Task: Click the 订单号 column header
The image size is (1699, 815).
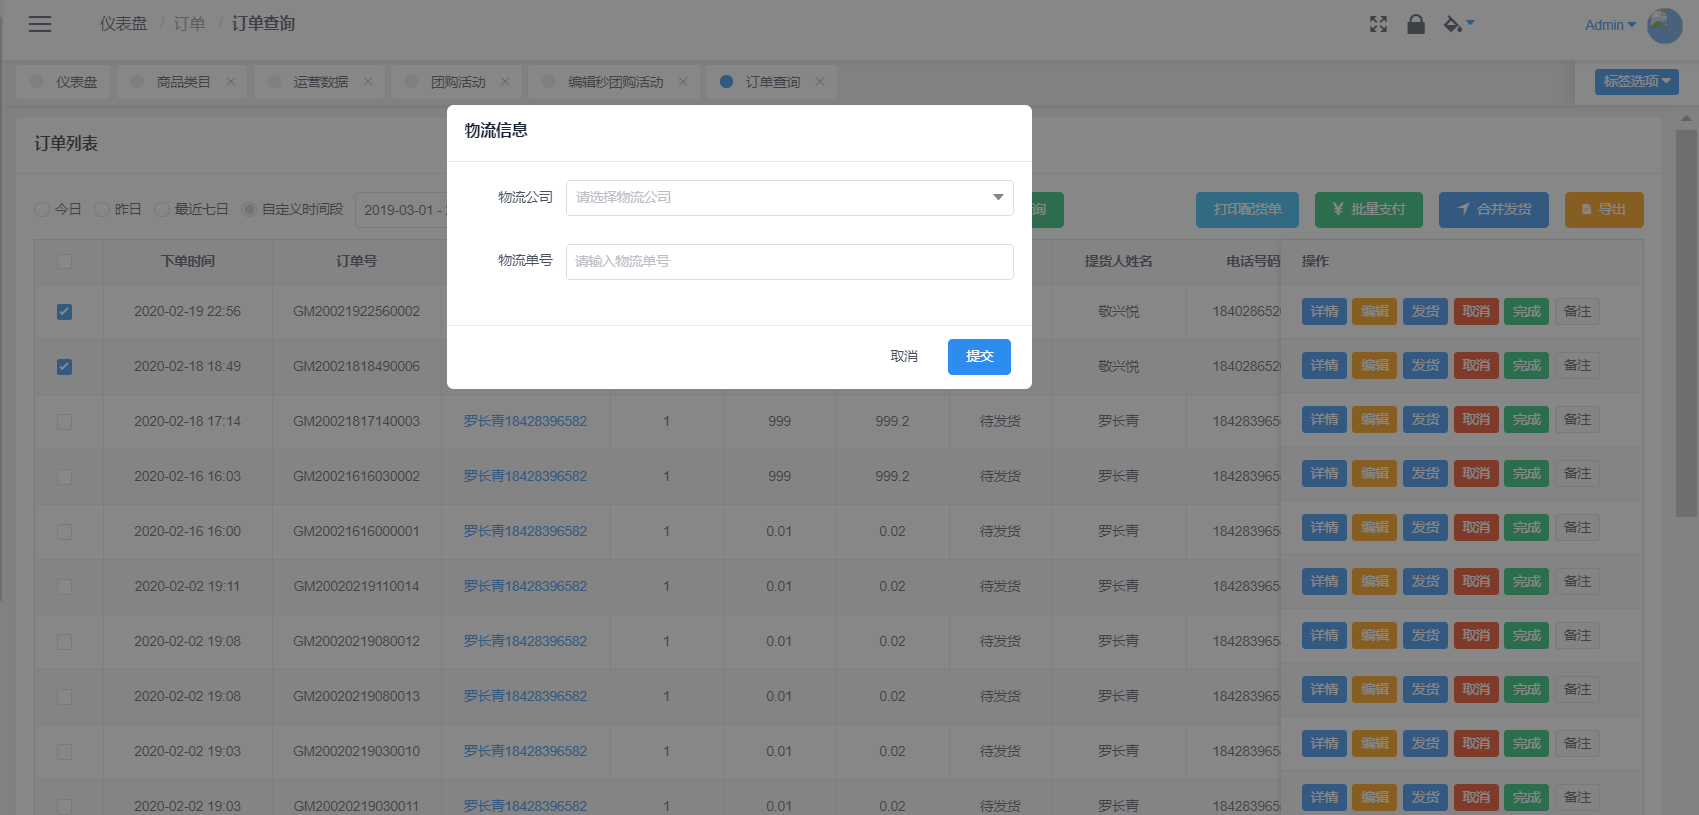Action: [356, 261]
